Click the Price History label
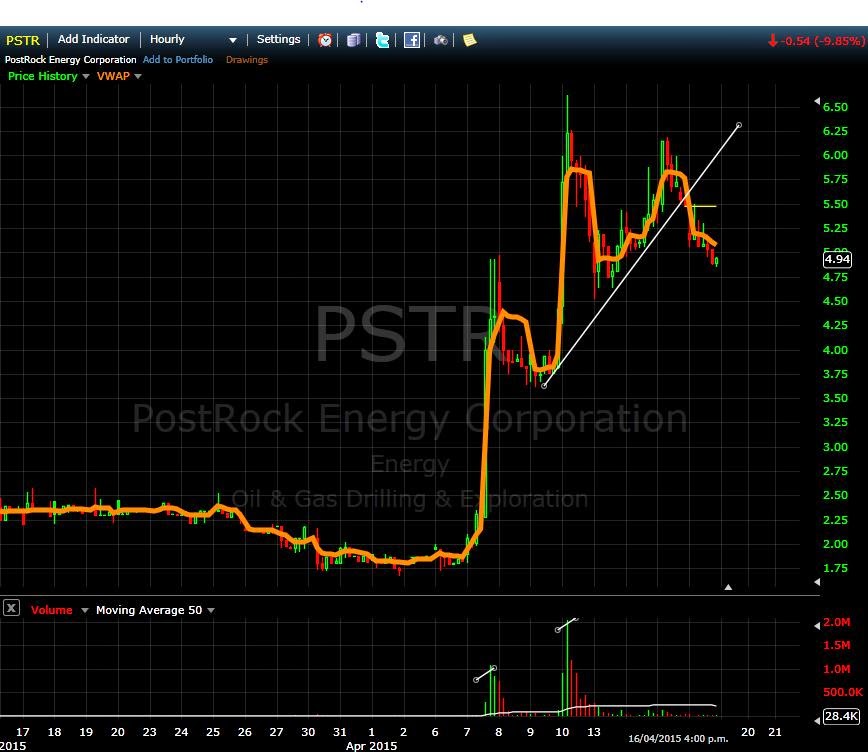This screenshot has height=752, width=868. point(43,76)
